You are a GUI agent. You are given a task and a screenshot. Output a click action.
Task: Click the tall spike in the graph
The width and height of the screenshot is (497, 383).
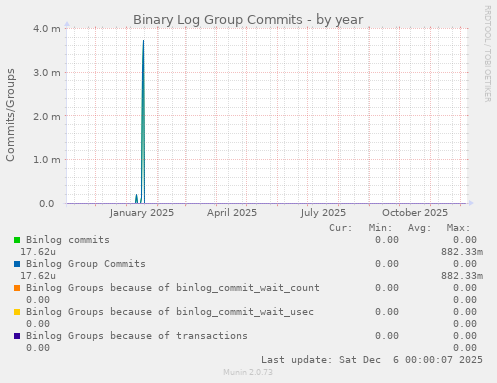(143, 122)
